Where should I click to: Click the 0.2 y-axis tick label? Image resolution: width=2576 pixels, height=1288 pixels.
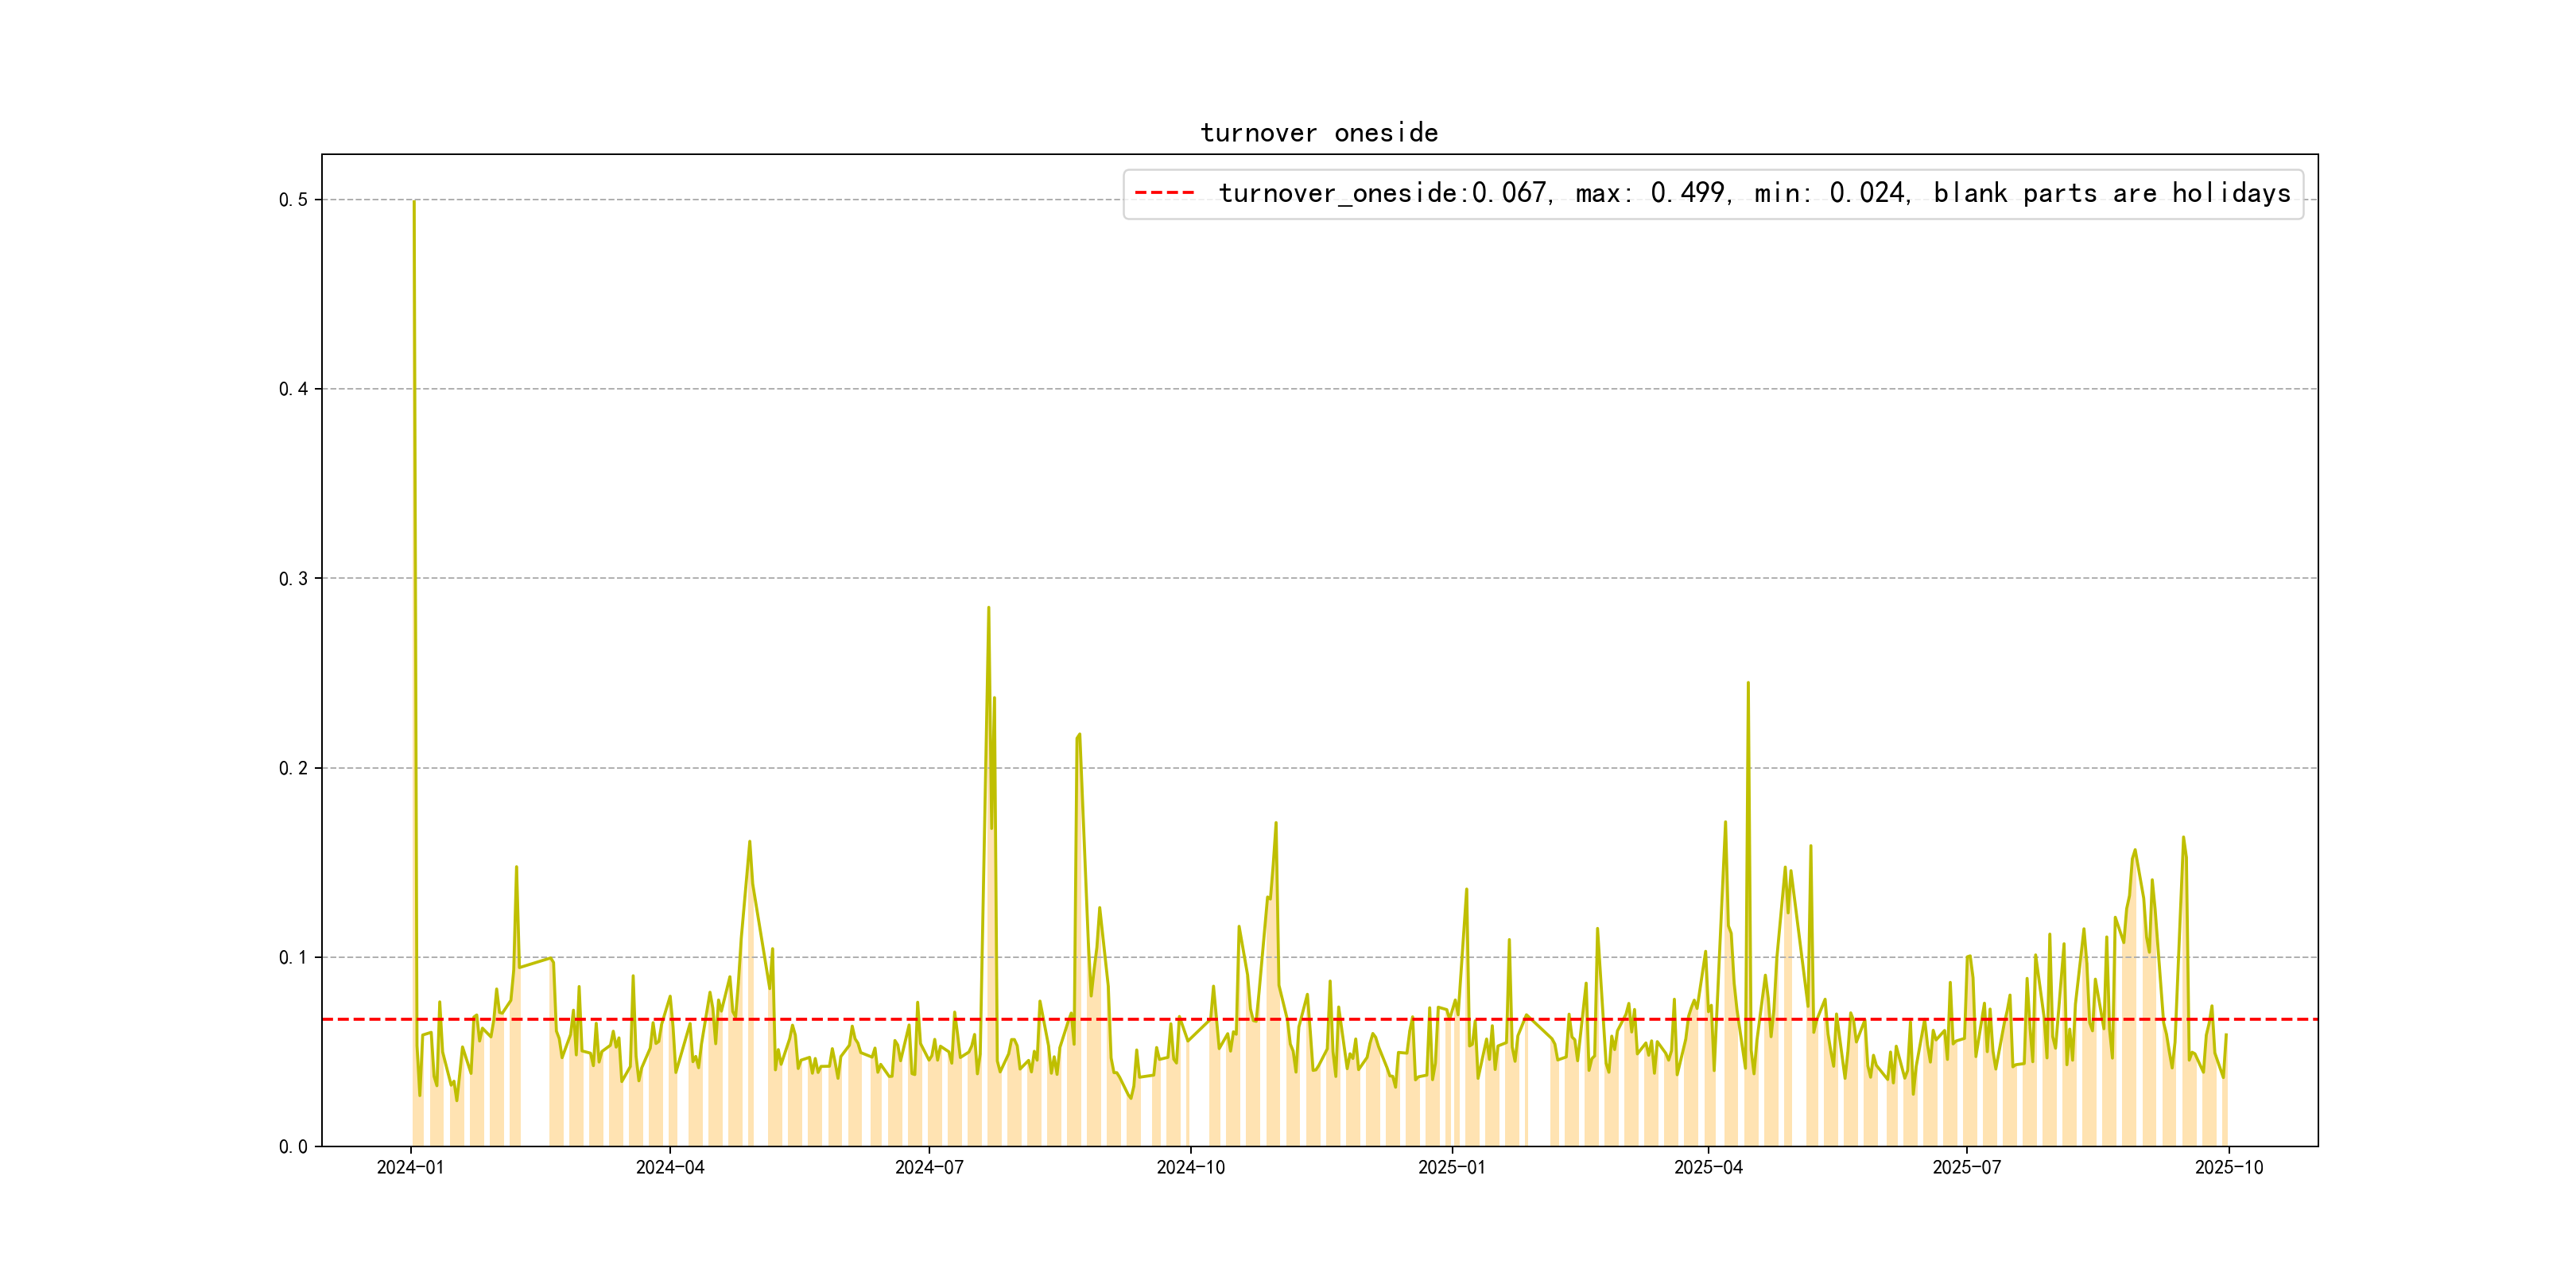[293, 768]
